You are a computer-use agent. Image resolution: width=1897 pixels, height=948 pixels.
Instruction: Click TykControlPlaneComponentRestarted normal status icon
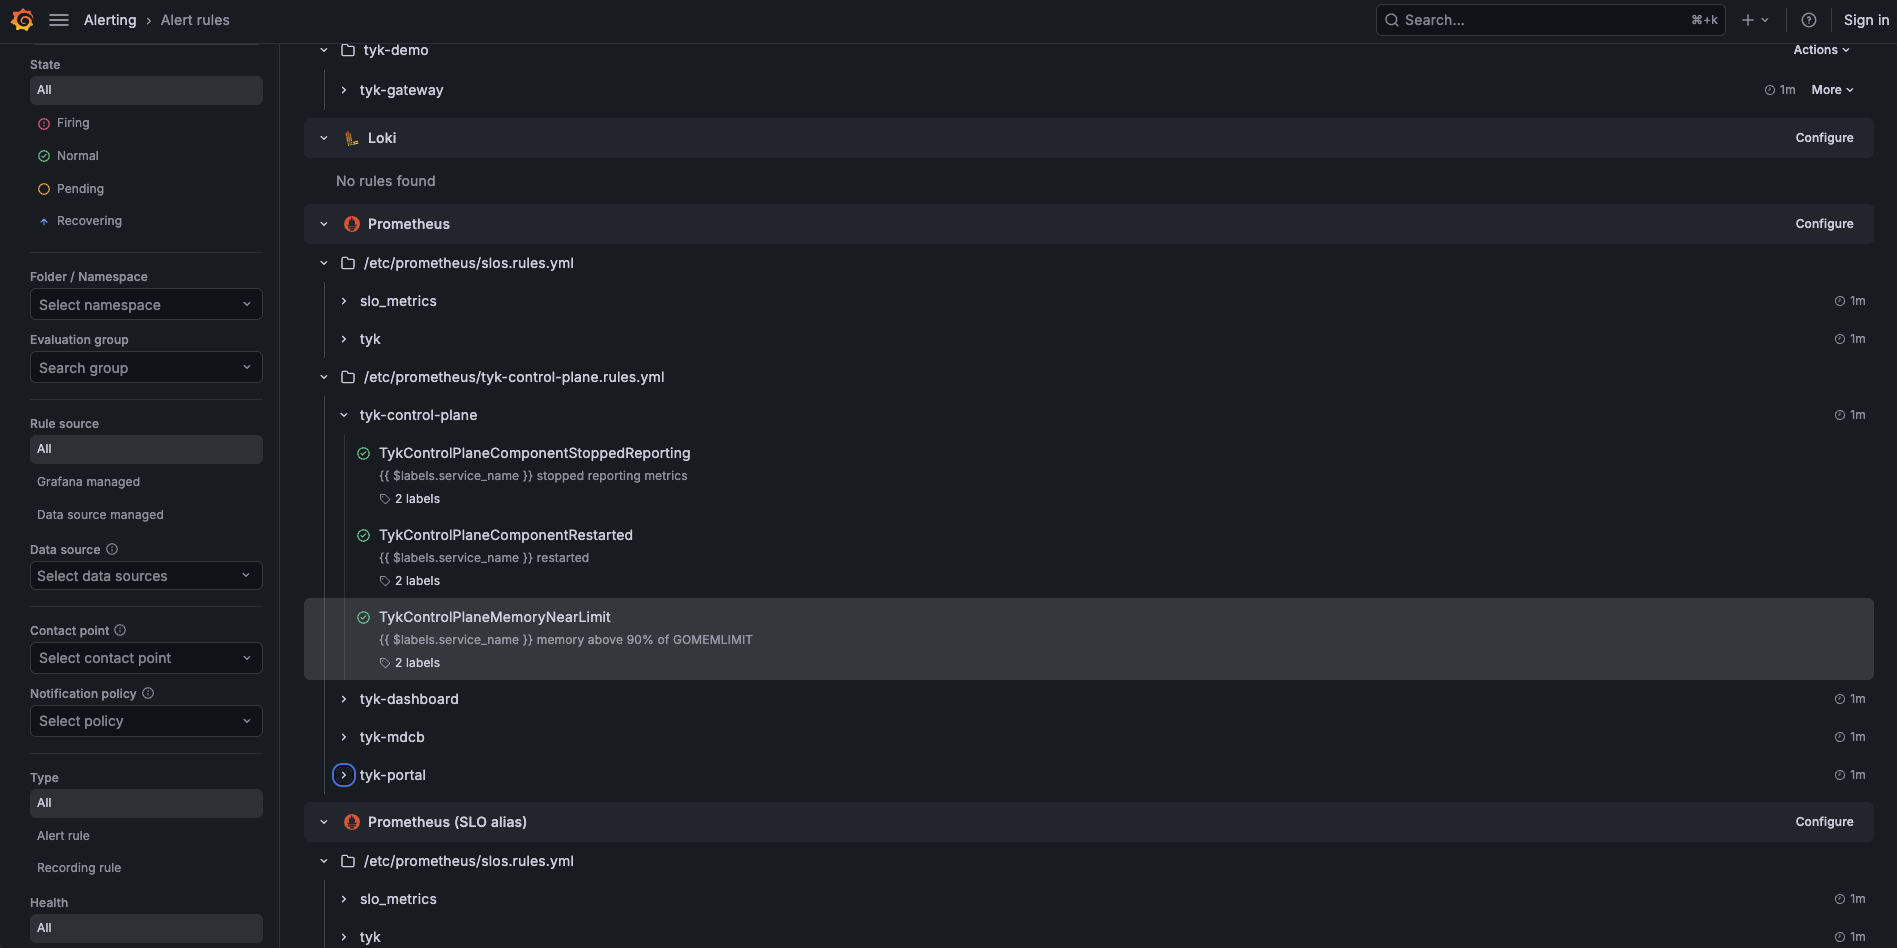point(364,535)
